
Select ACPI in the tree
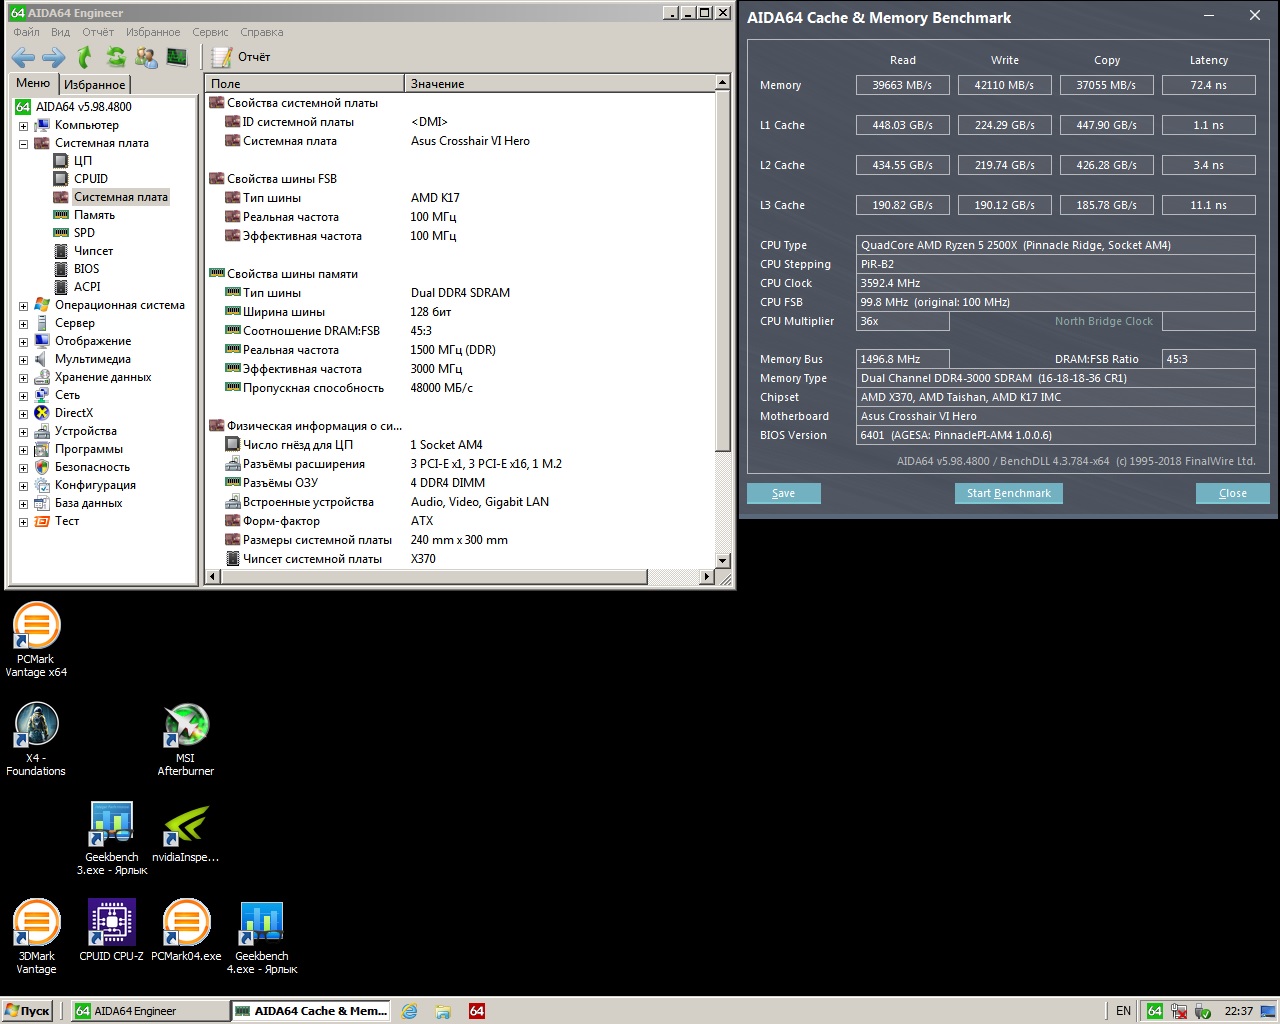click(87, 287)
